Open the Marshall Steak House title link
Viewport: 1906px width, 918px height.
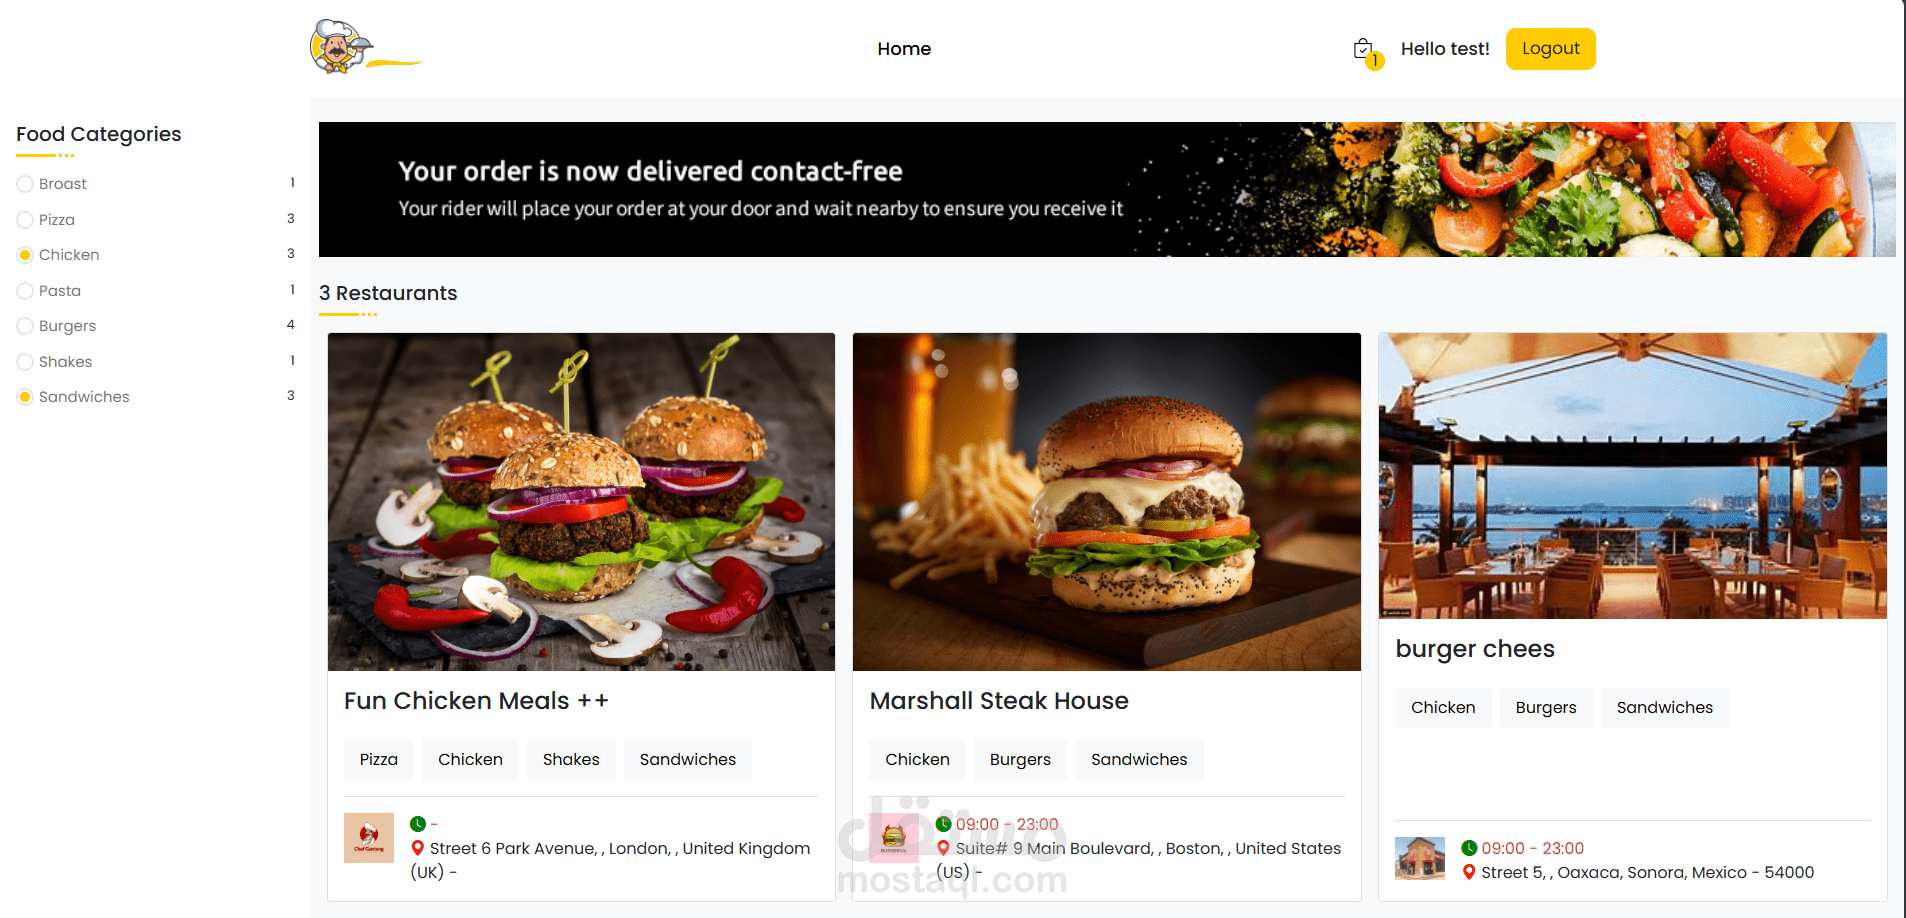(999, 701)
